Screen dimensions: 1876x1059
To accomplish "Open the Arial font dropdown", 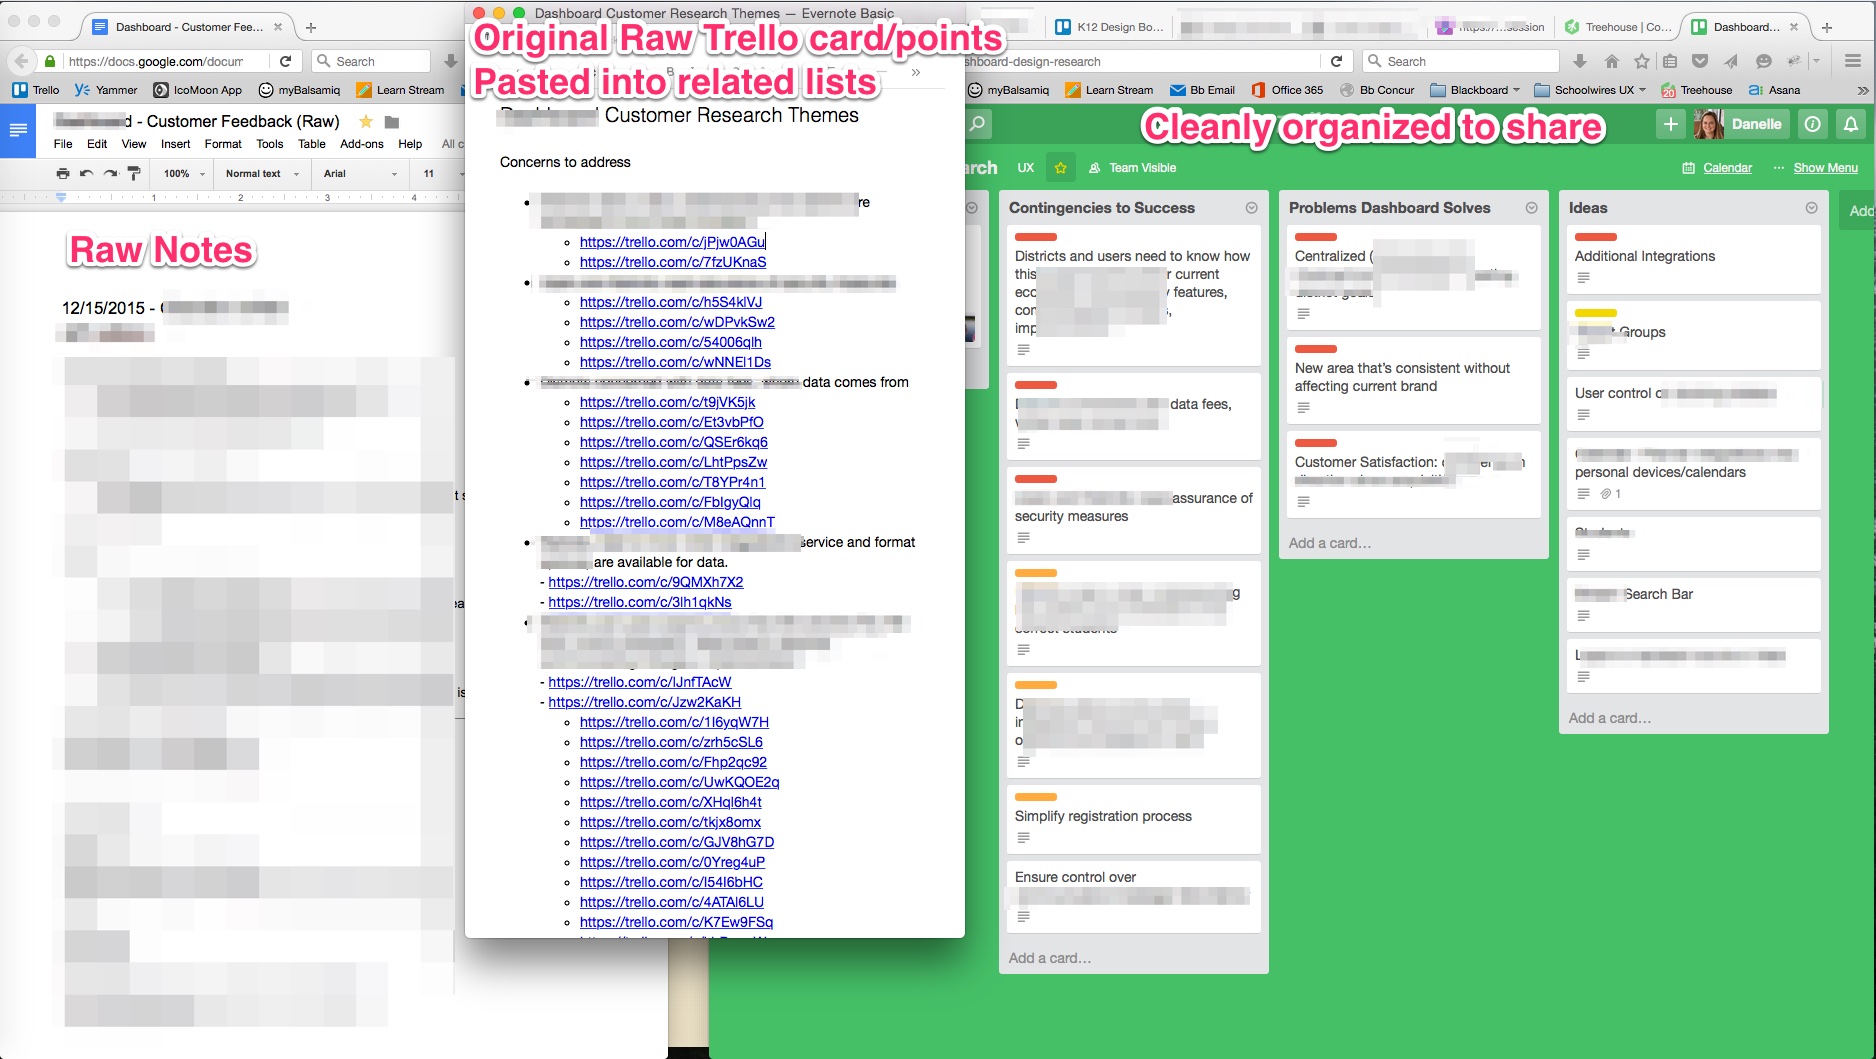I will [x=360, y=174].
